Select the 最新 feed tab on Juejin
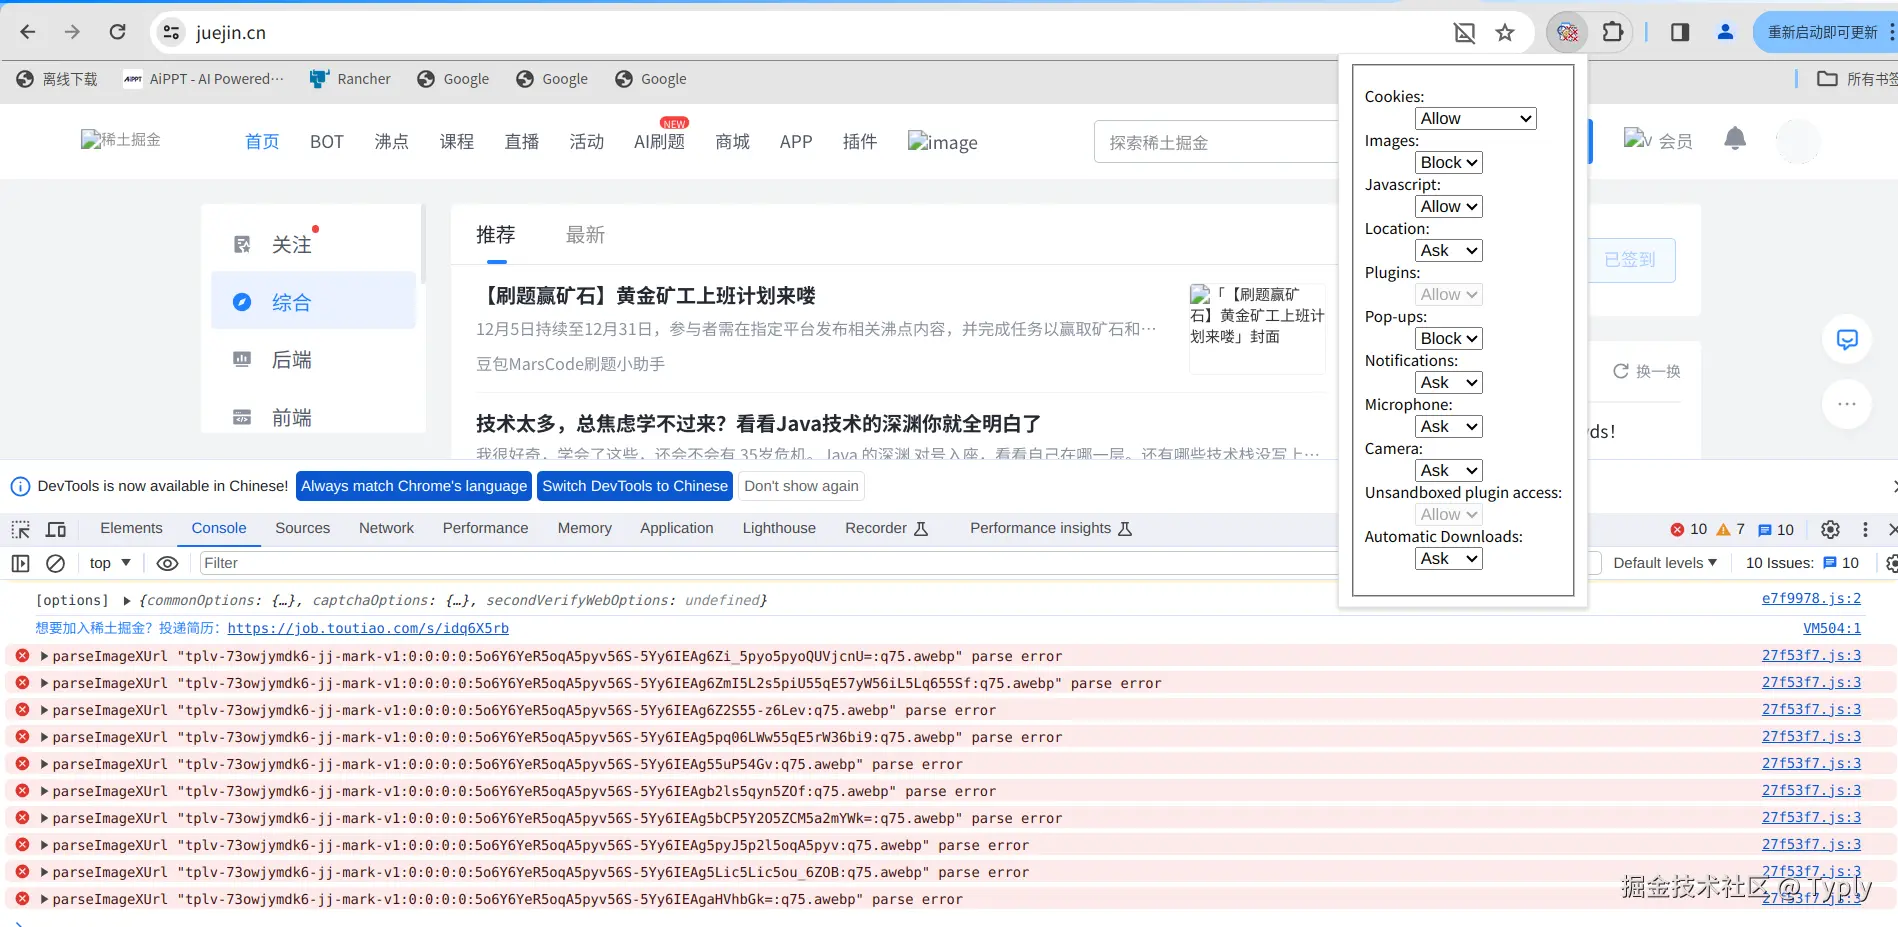The height and width of the screenshot is (927, 1898). (x=585, y=235)
